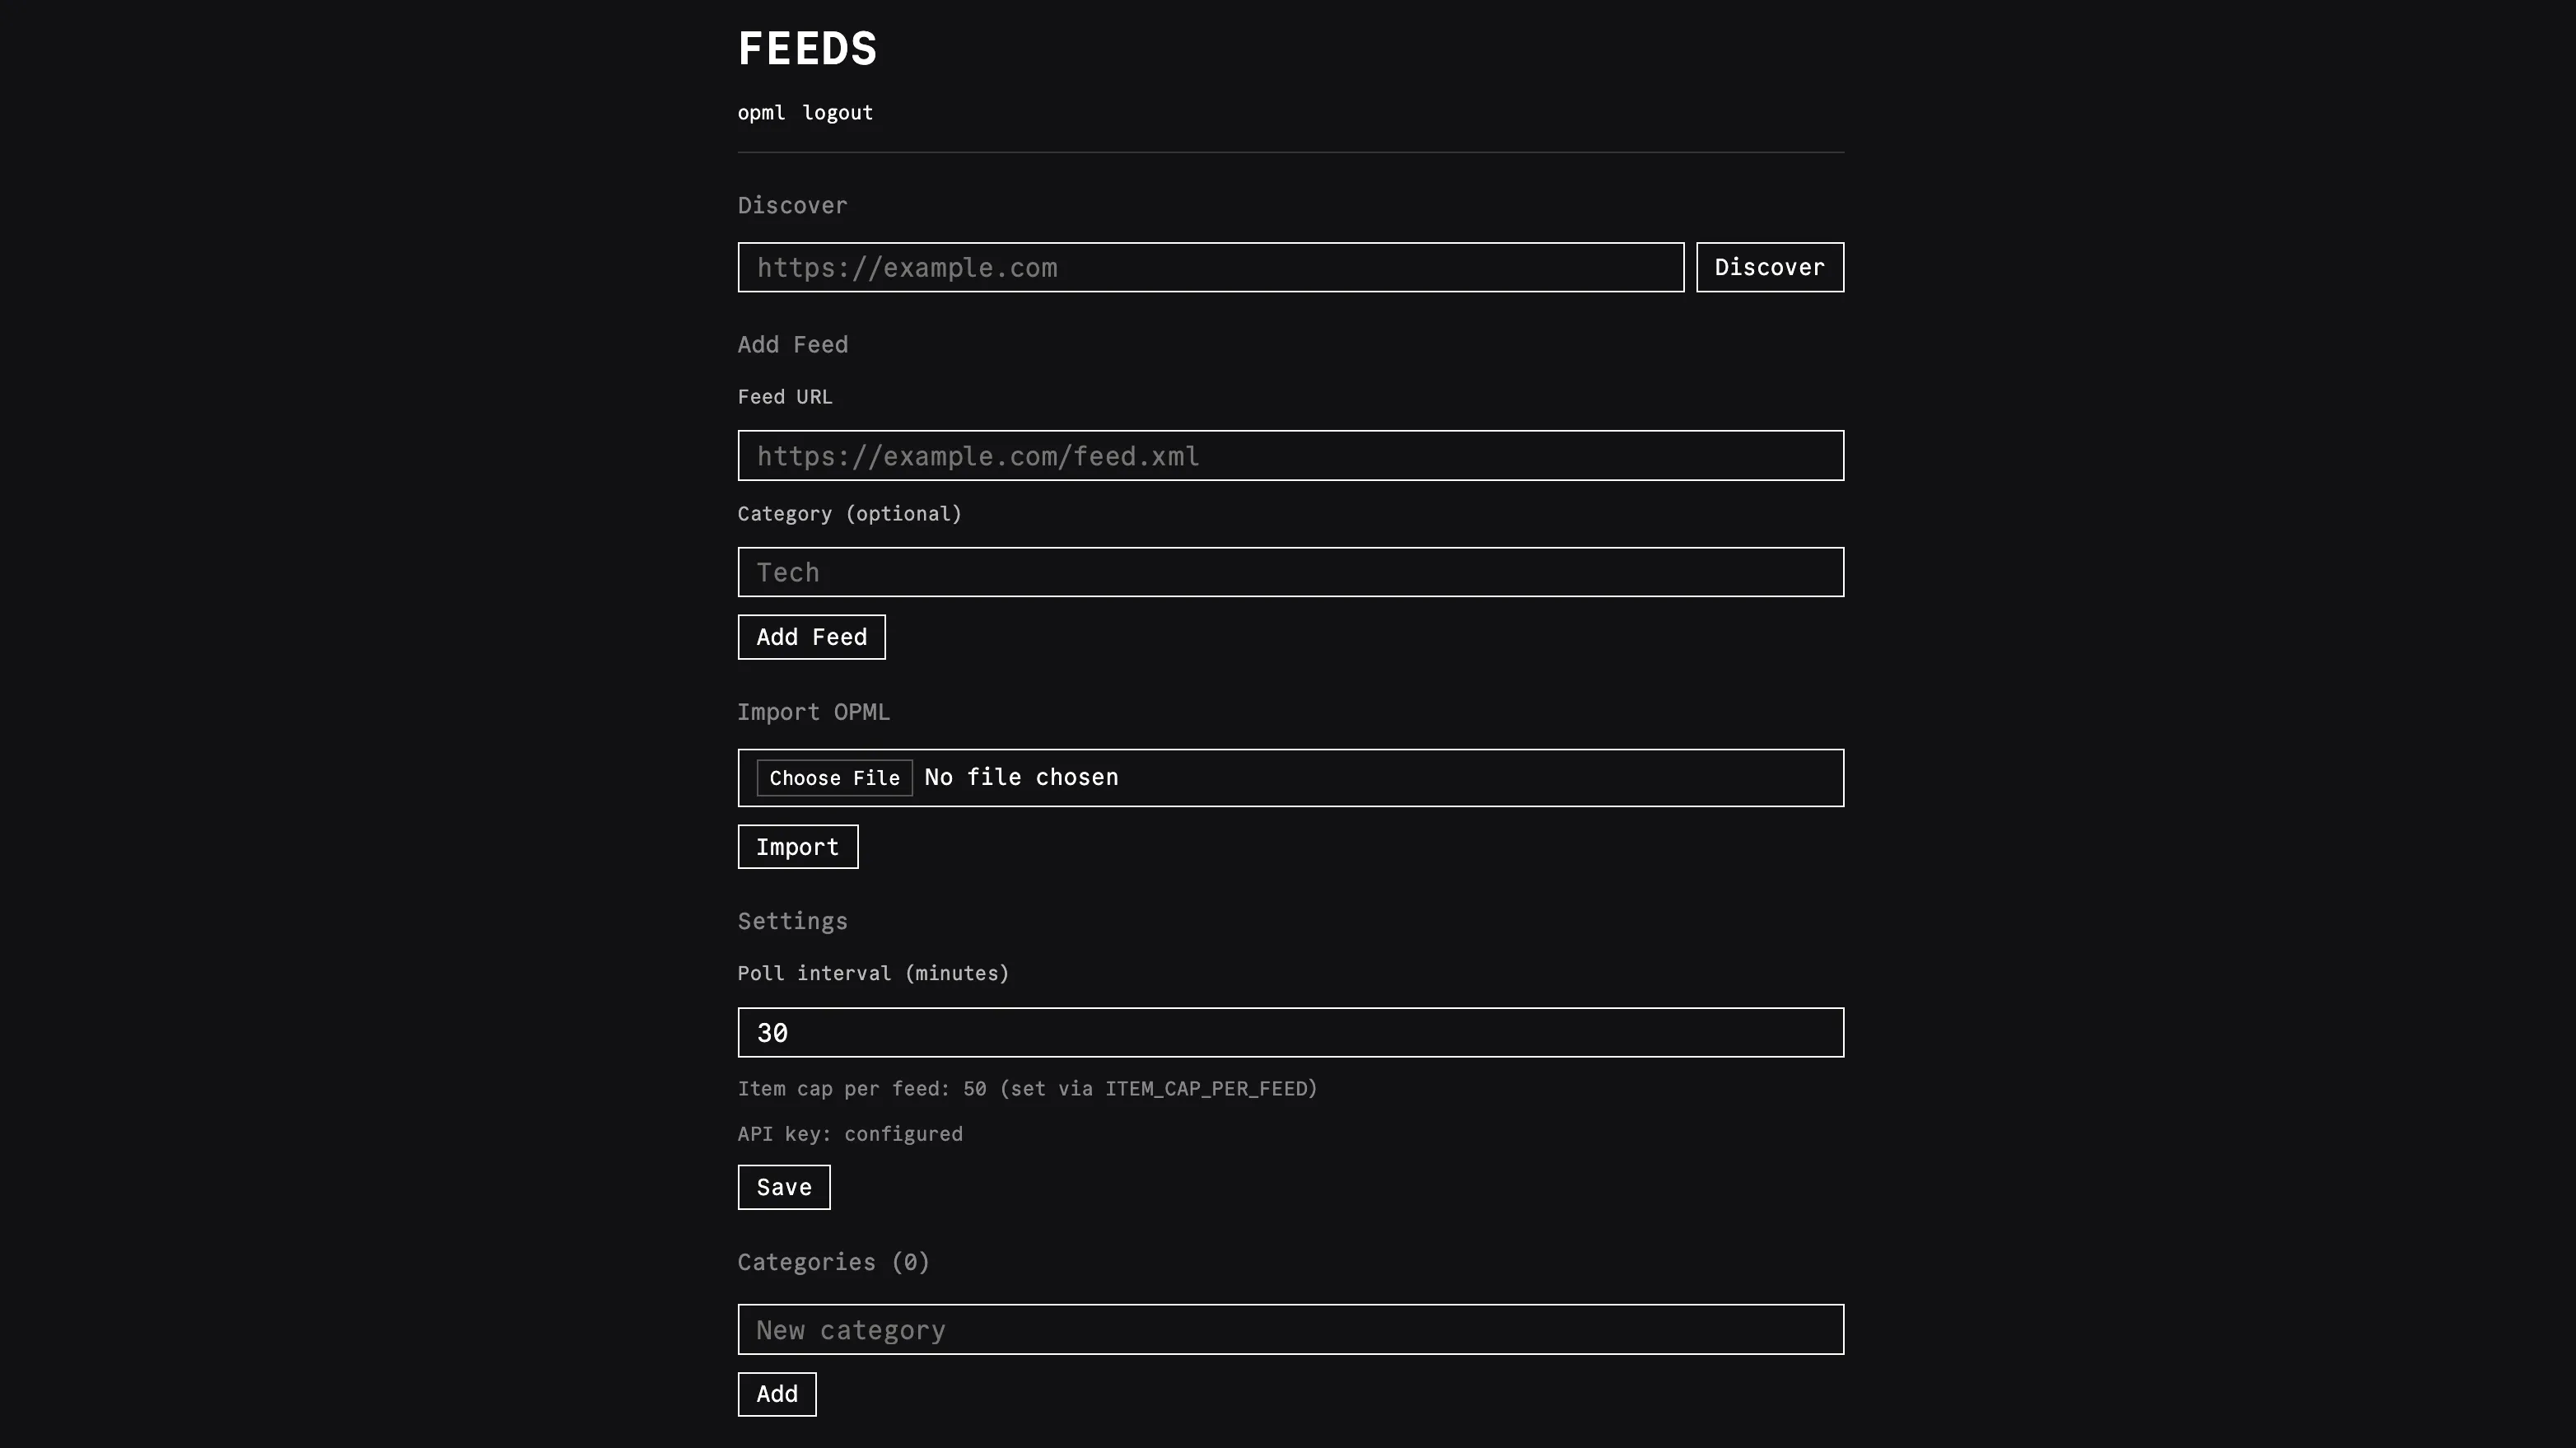The height and width of the screenshot is (1448, 2576).
Task: Select the Category optional text field
Action: 1291,572
